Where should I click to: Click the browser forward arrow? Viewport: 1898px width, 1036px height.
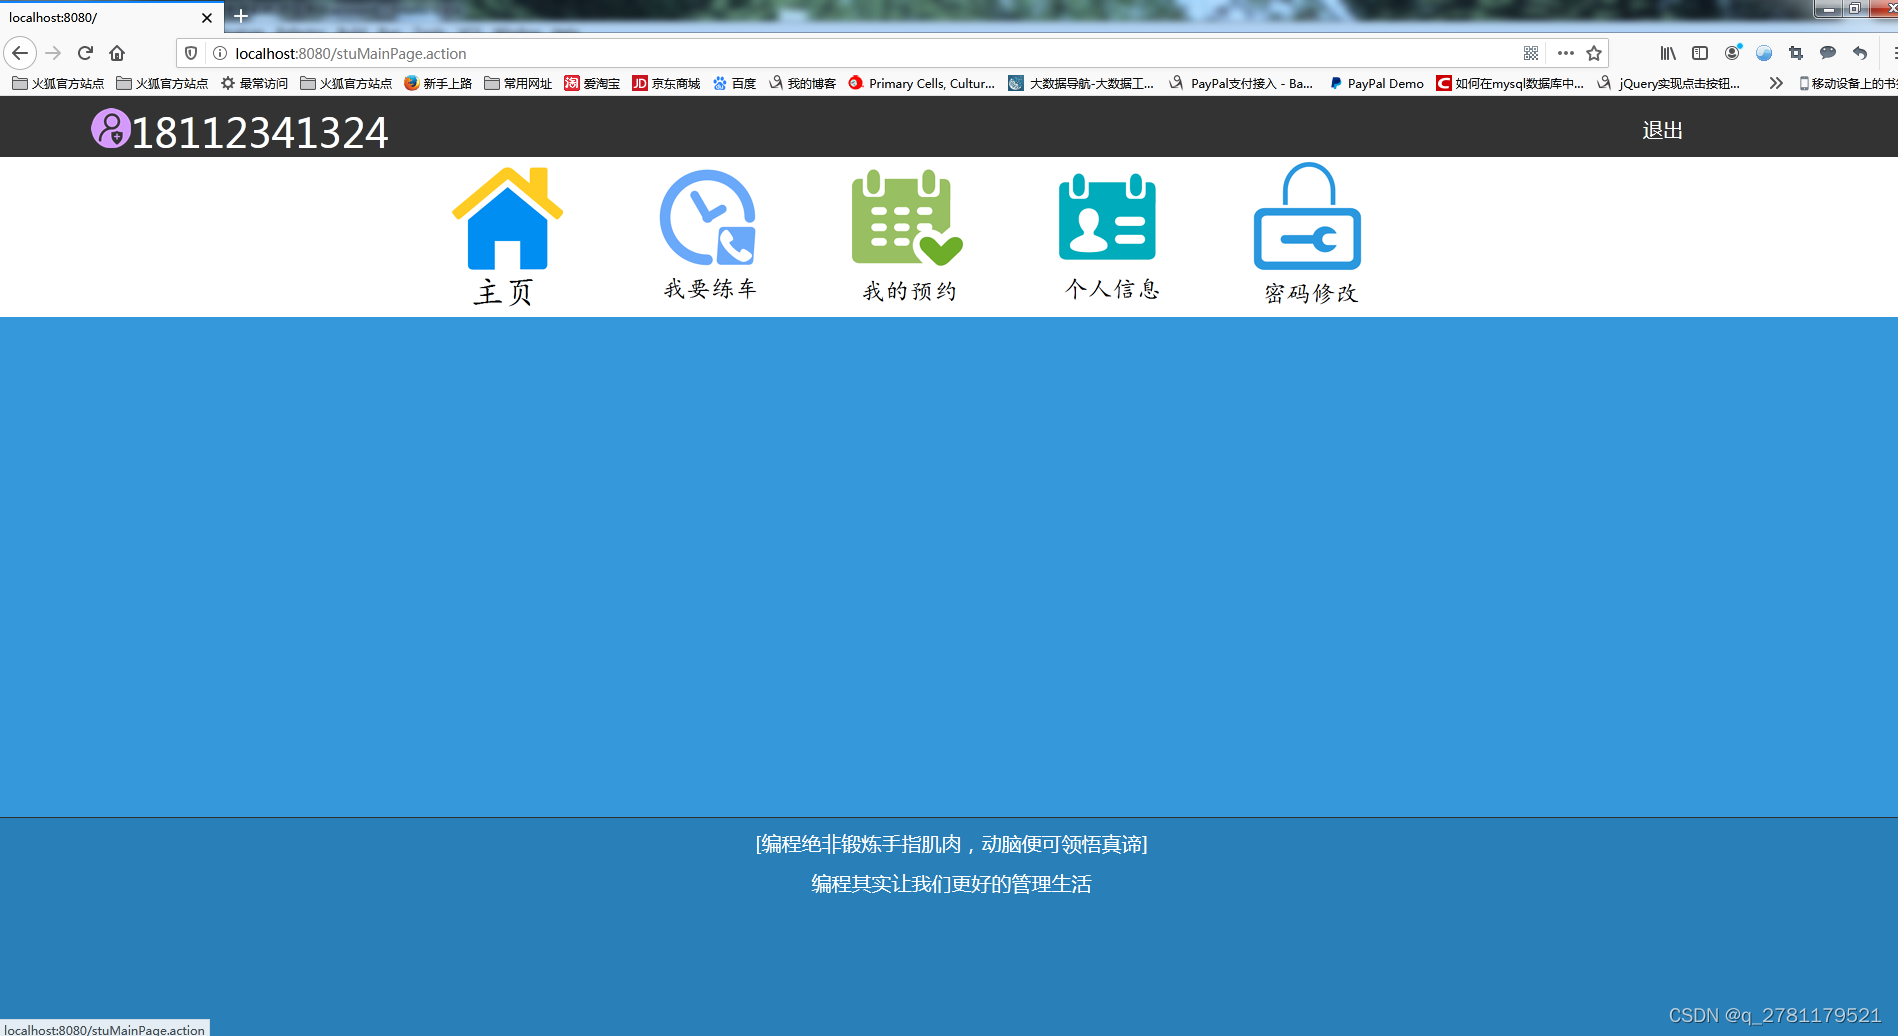point(53,53)
